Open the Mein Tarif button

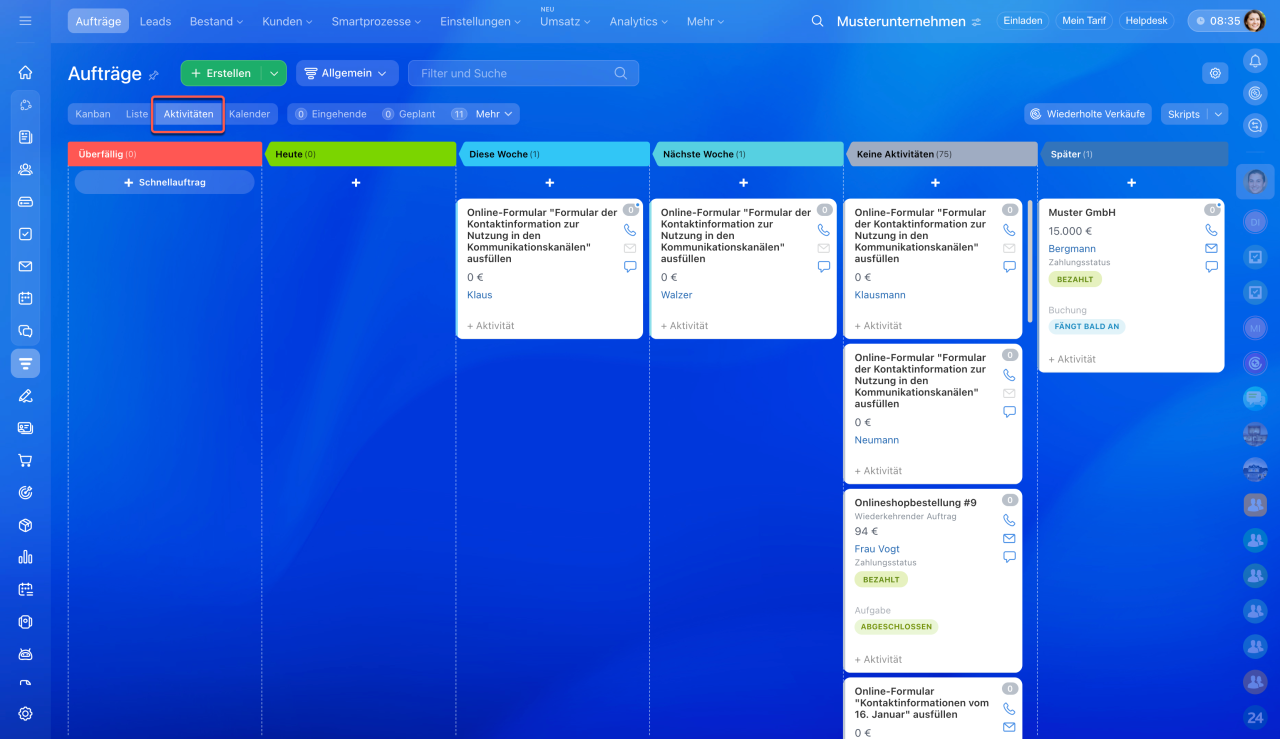[1085, 21]
